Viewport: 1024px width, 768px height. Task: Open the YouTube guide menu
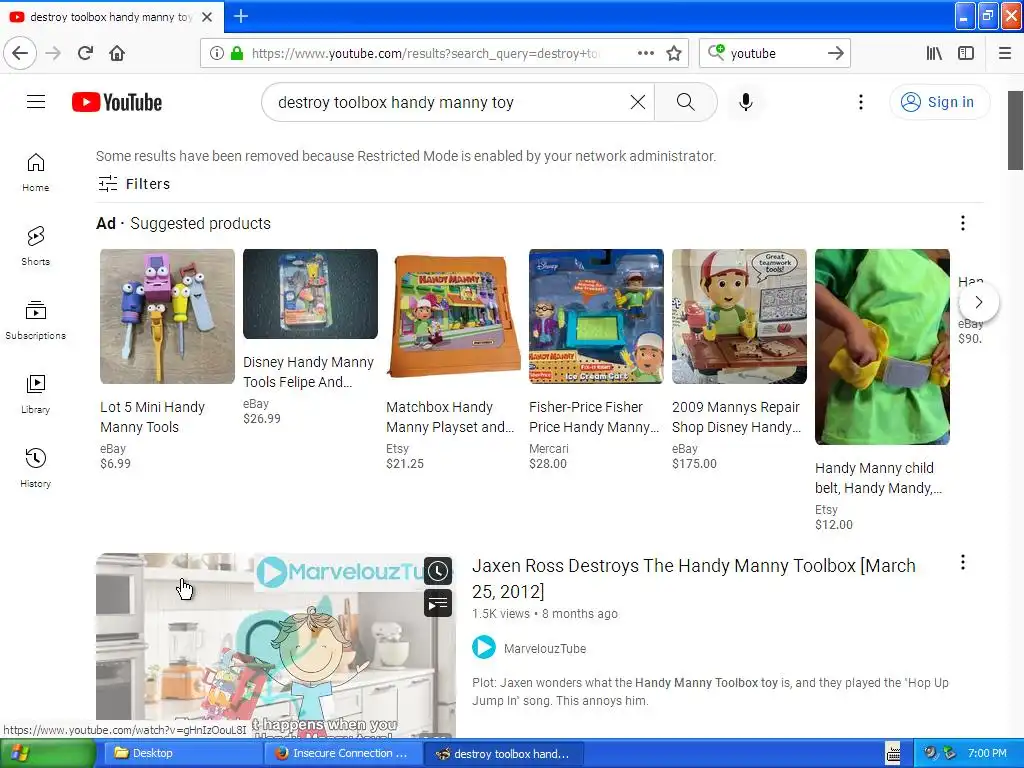[36, 102]
